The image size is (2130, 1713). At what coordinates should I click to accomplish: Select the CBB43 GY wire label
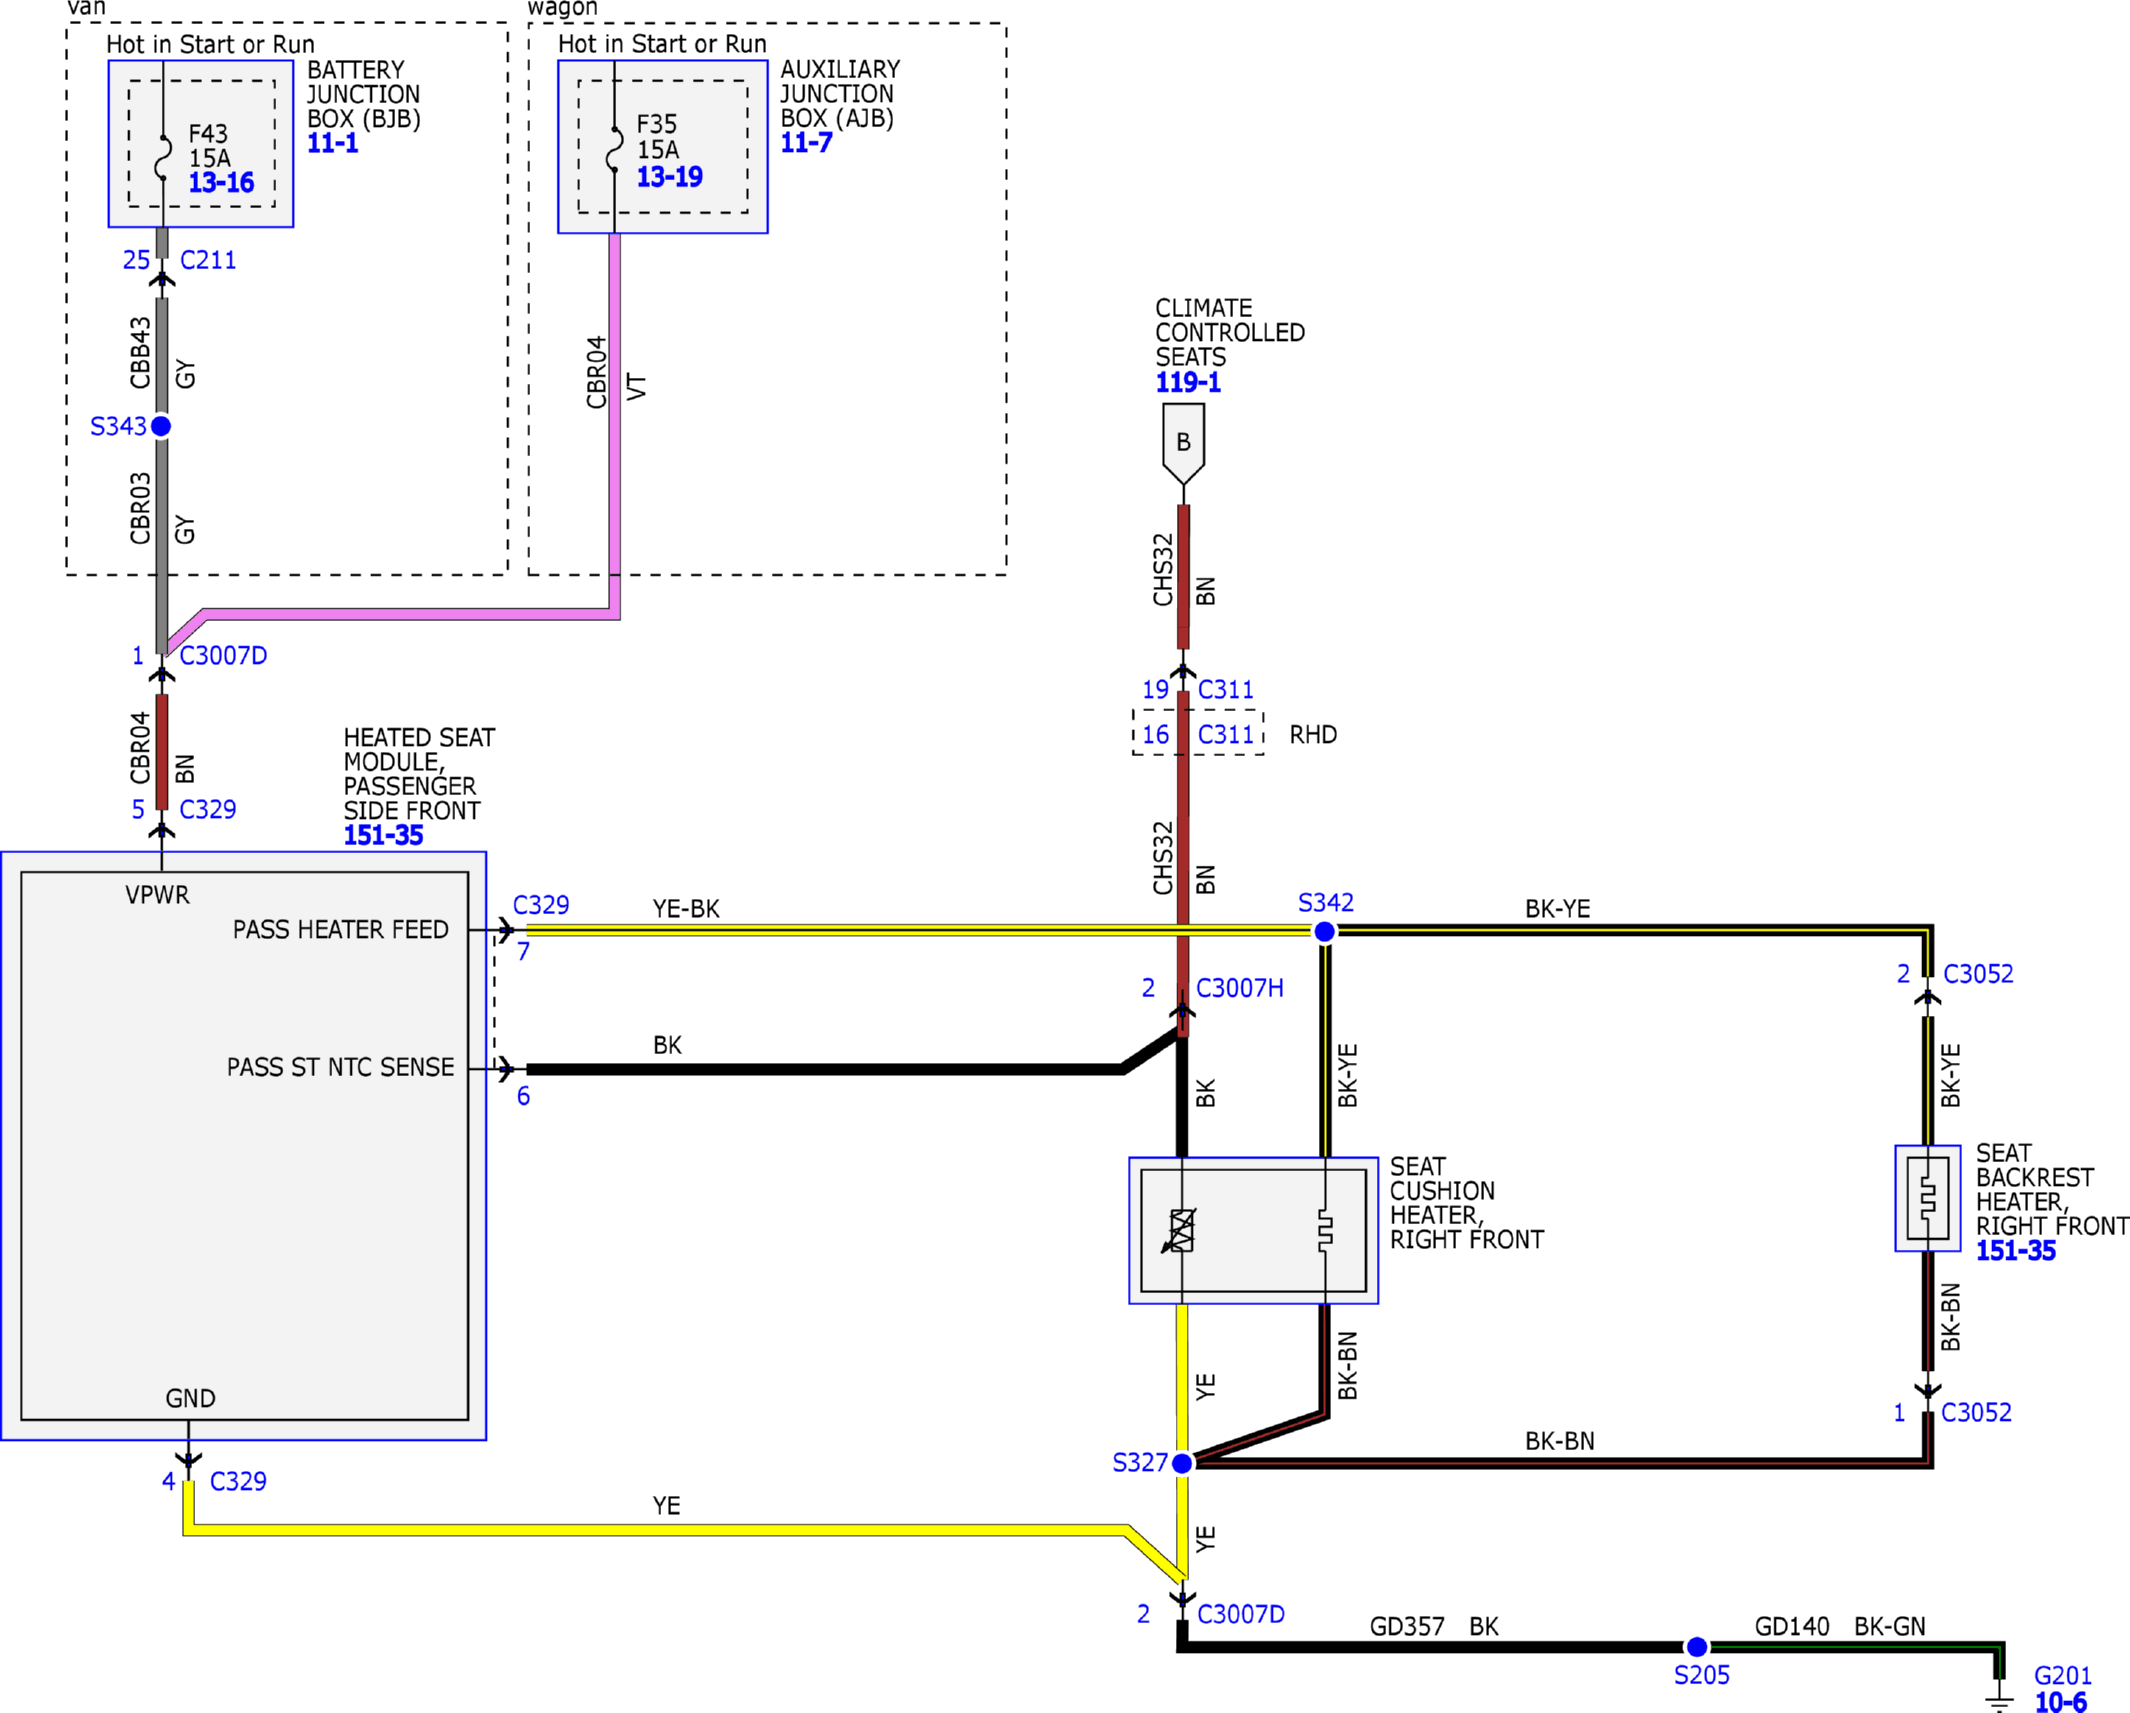tap(162, 353)
